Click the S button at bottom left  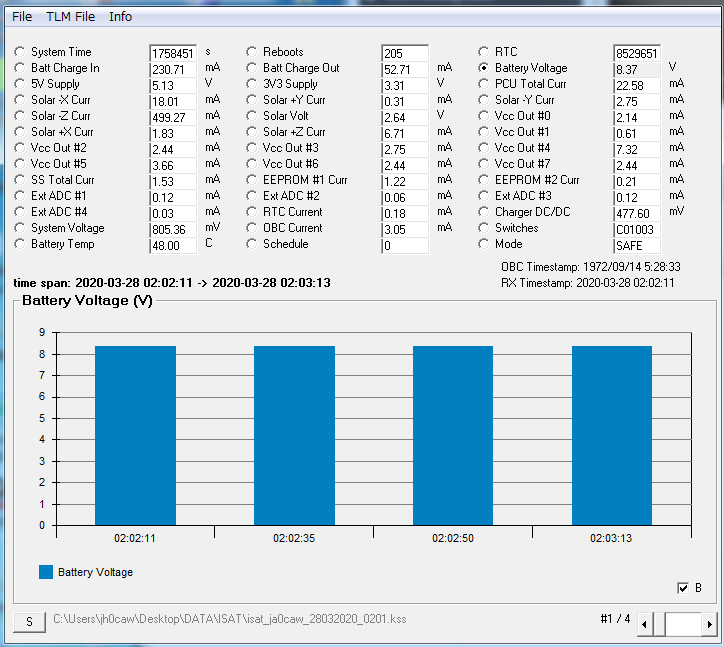tap(29, 622)
